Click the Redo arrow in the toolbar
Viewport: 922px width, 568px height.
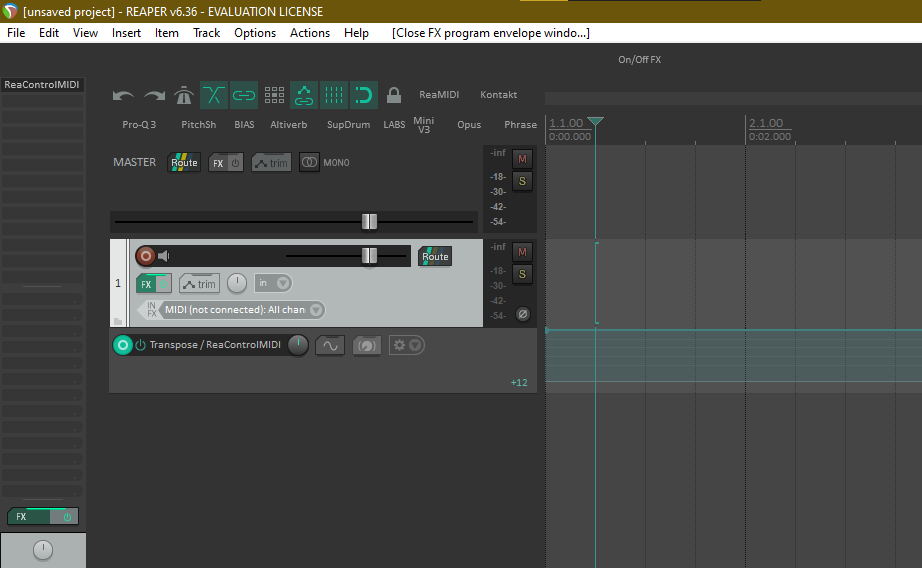154,95
